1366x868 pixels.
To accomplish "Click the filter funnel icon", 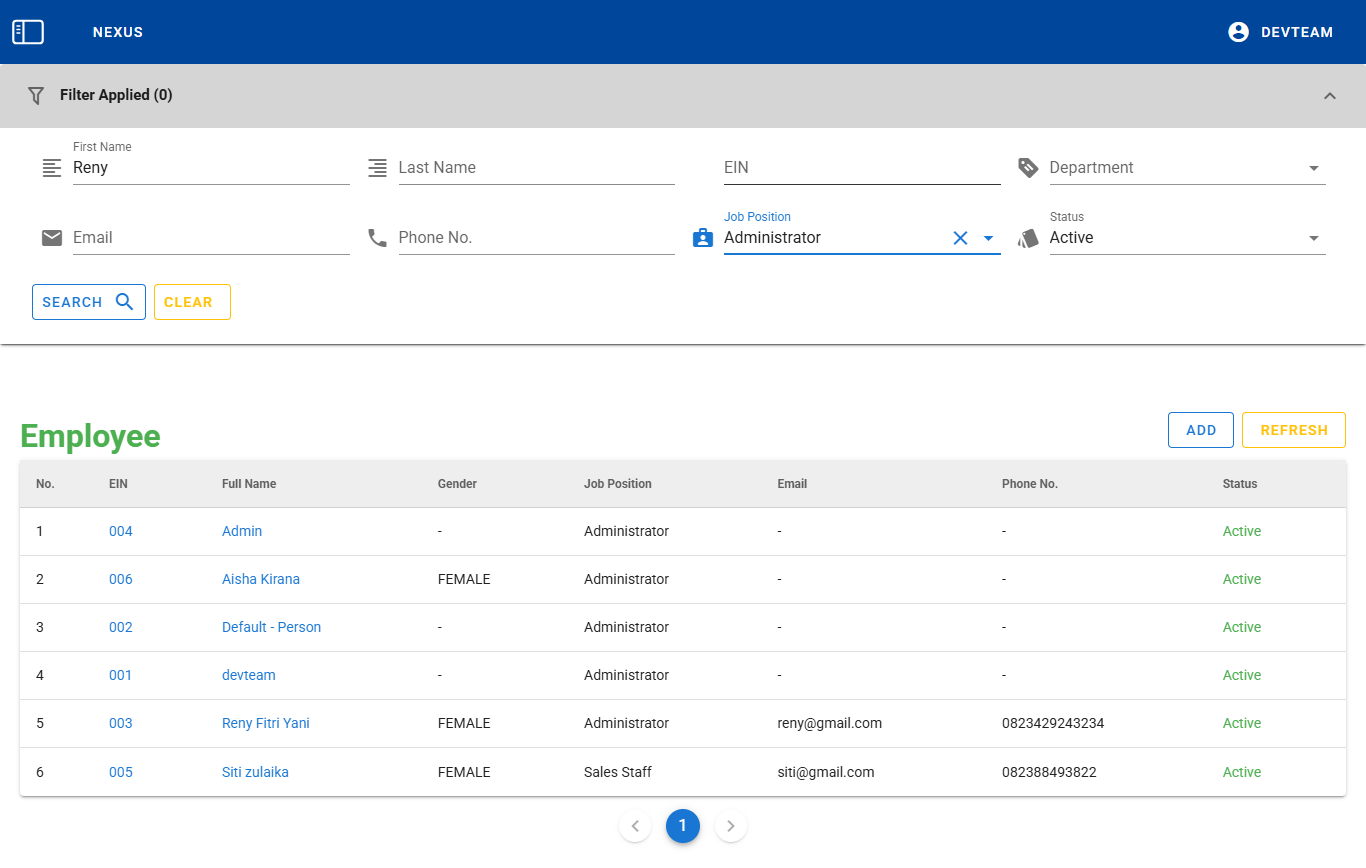I will [x=36, y=95].
